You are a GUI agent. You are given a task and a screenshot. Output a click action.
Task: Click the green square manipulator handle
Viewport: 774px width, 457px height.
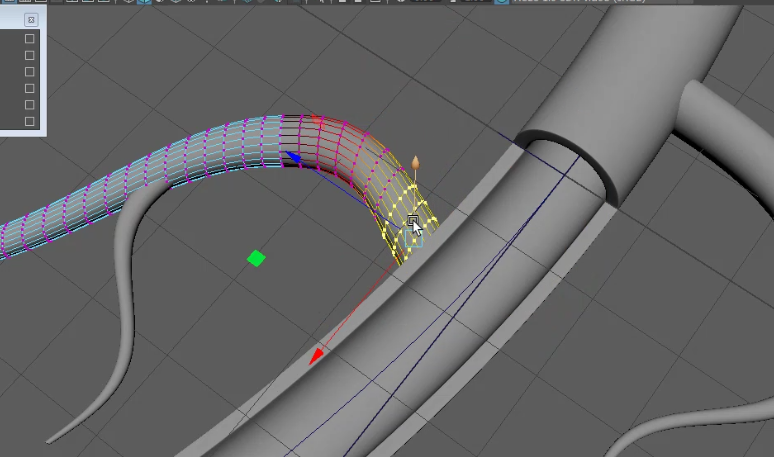[256, 258]
